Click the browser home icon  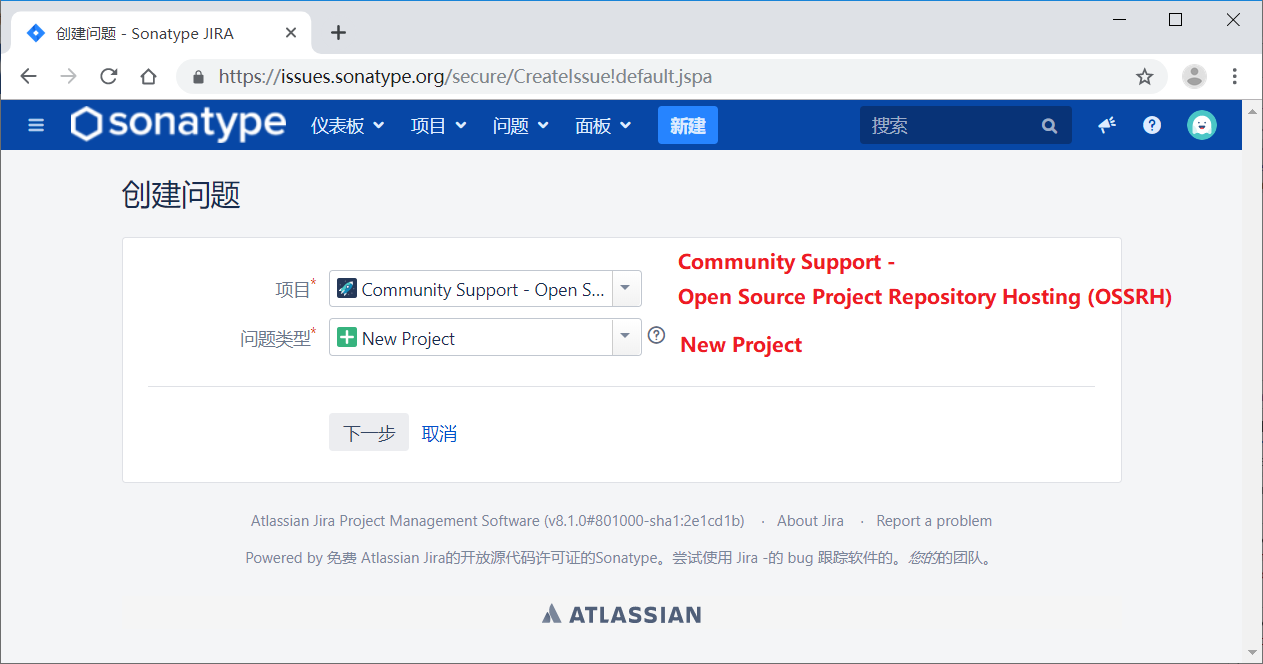148,77
